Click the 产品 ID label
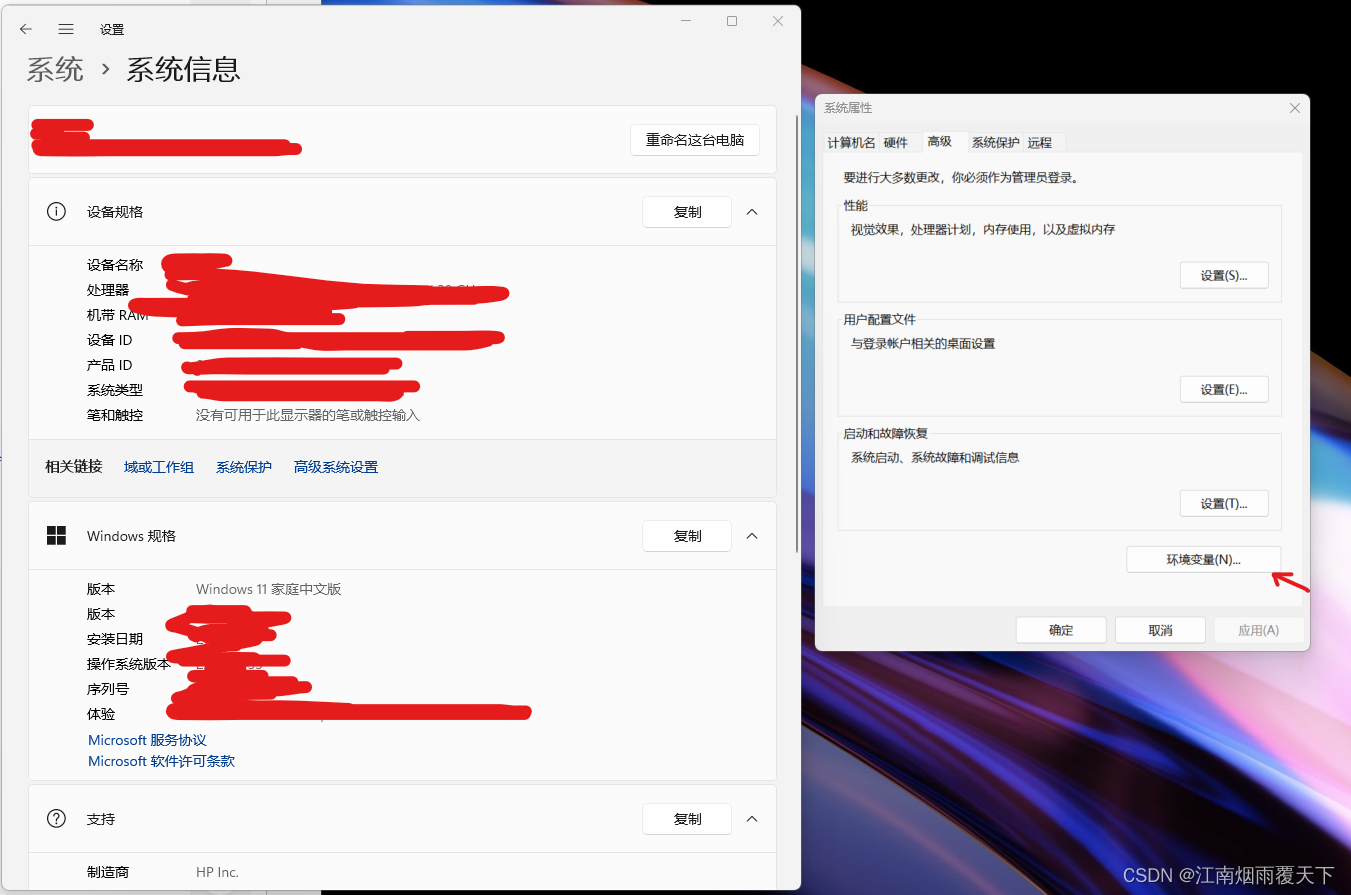The width and height of the screenshot is (1351, 895). 110,365
